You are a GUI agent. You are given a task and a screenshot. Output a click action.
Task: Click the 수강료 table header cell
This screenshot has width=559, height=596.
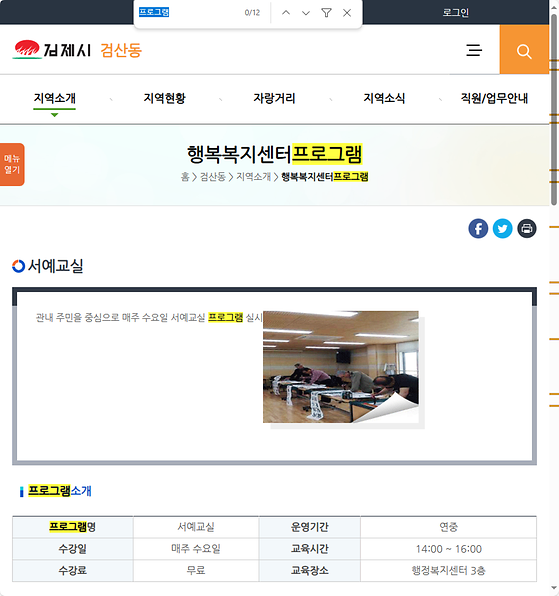73,570
